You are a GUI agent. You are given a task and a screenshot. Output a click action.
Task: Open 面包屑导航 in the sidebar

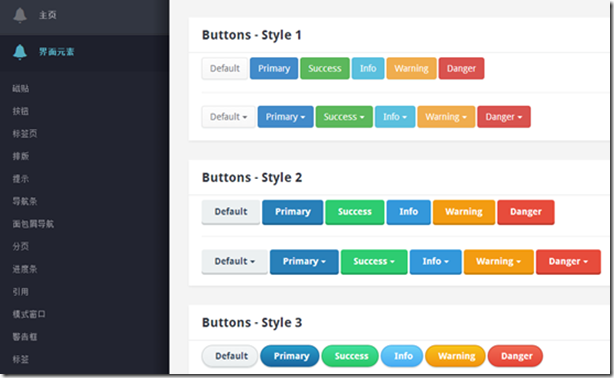33,224
